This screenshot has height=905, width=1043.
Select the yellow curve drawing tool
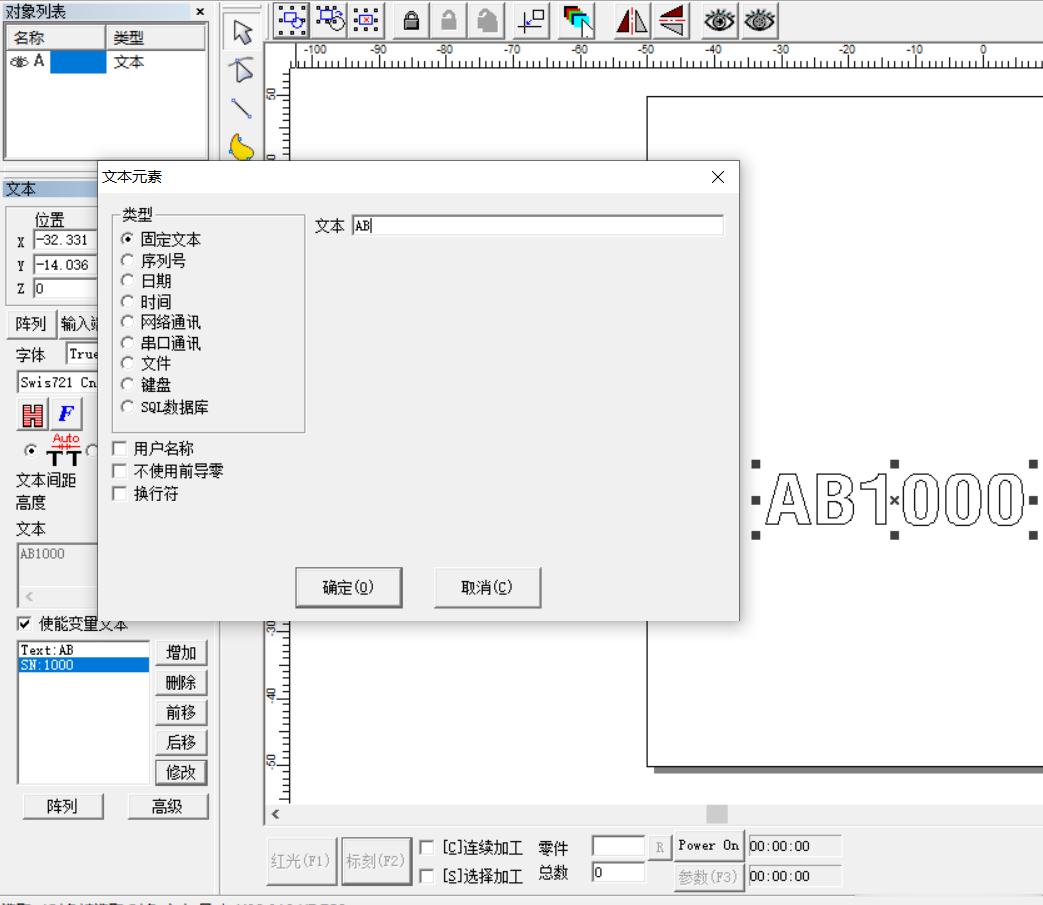click(242, 147)
